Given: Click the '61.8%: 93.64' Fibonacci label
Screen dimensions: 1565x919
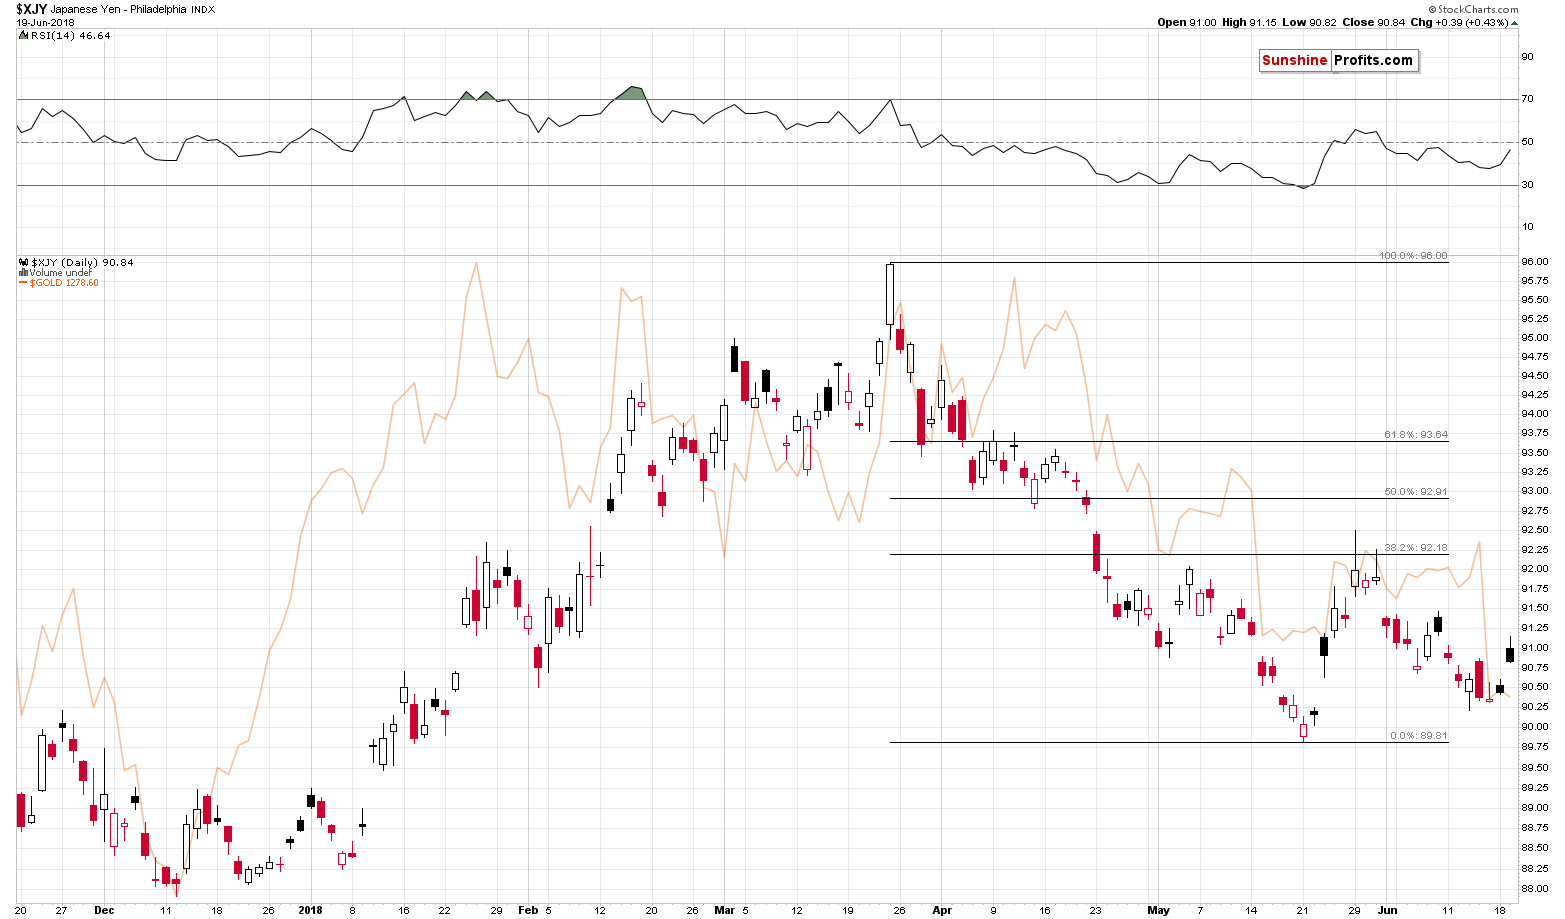Looking at the screenshot, I should (x=1416, y=435).
